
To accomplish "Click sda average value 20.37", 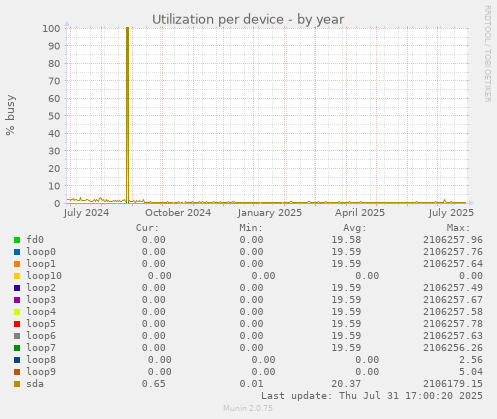I will [346, 384].
